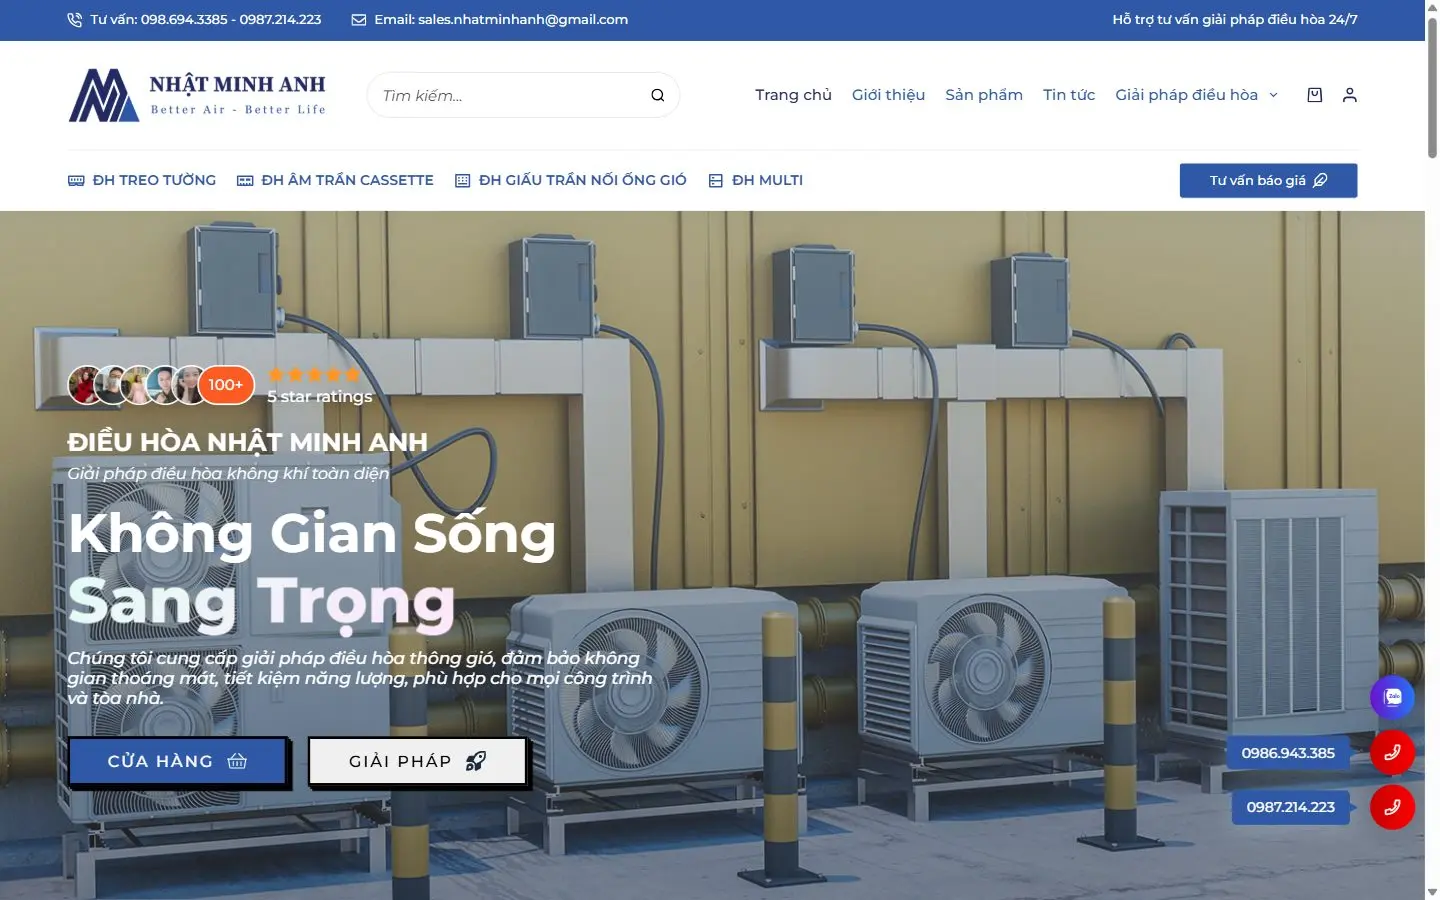Click the page vertical scrollbar thumb
Screen dimensions: 1440x900
tap(1432, 88)
